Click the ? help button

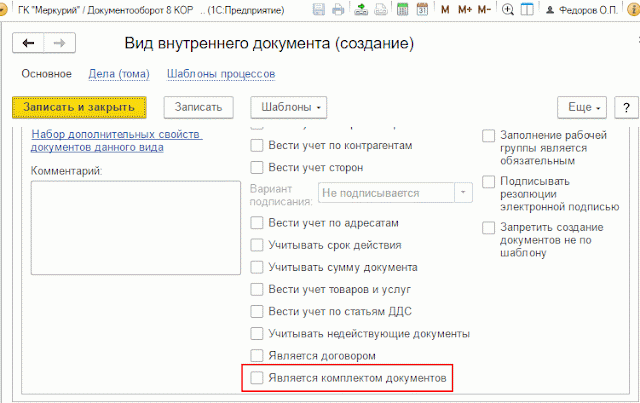[626, 107]
